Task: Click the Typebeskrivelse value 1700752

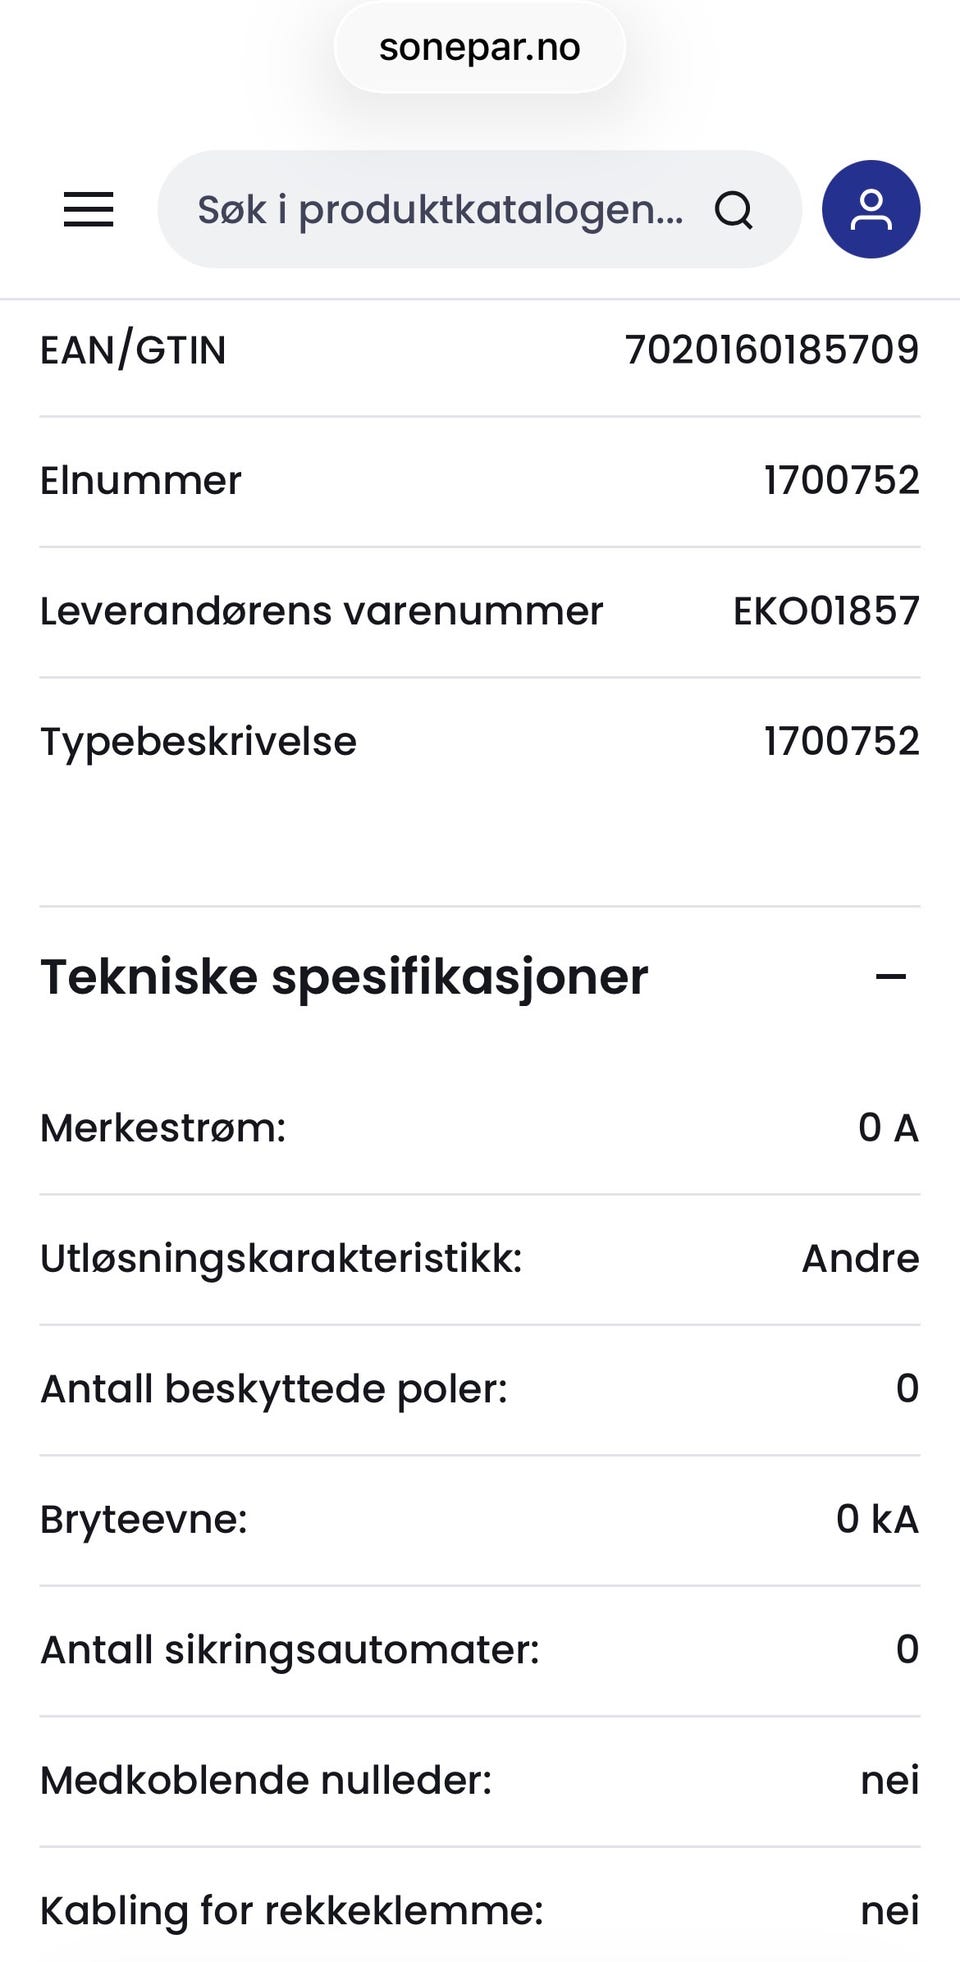Action: [841, 741]
